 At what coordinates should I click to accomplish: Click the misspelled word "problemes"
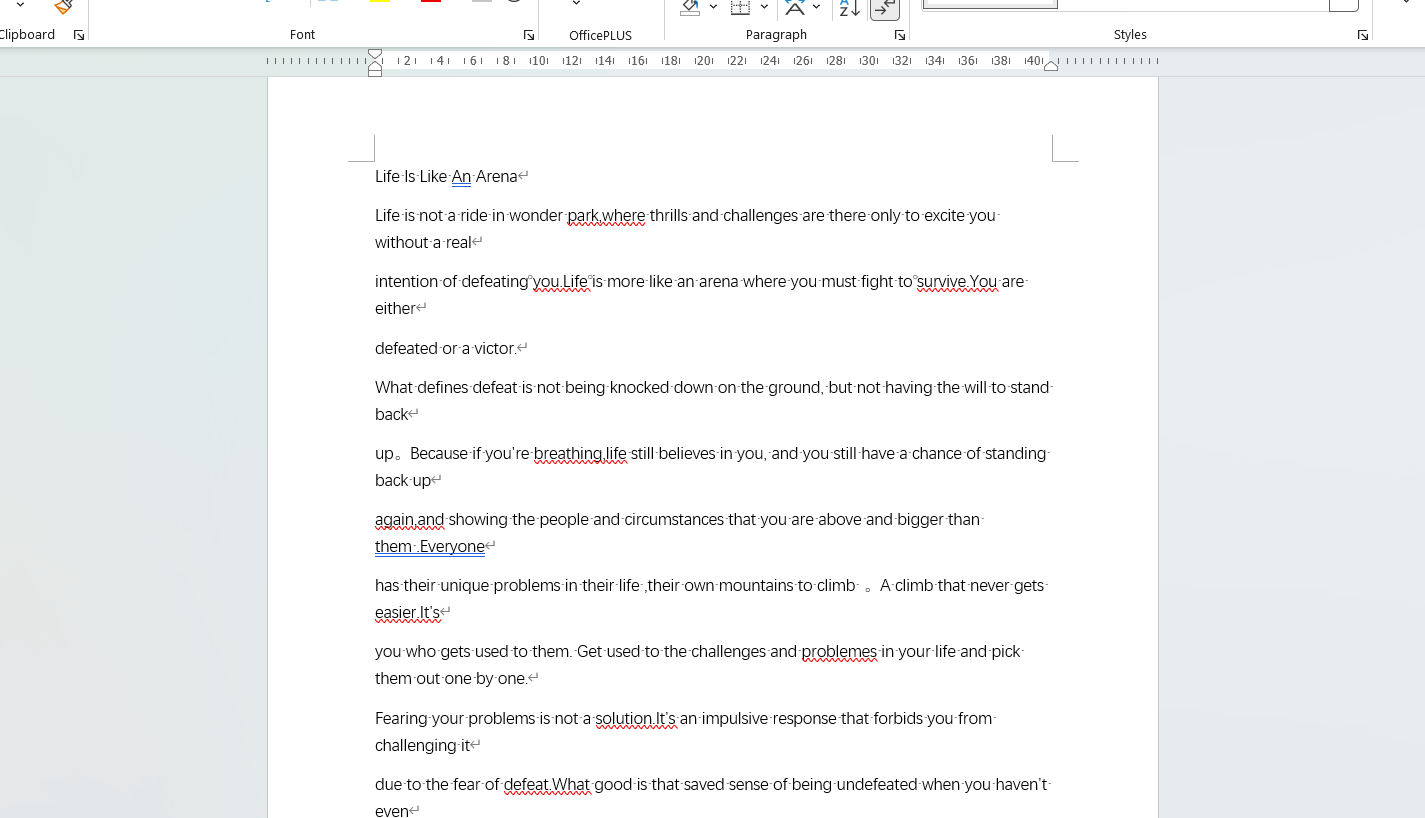pyautogui.click(x=839, y=652)
